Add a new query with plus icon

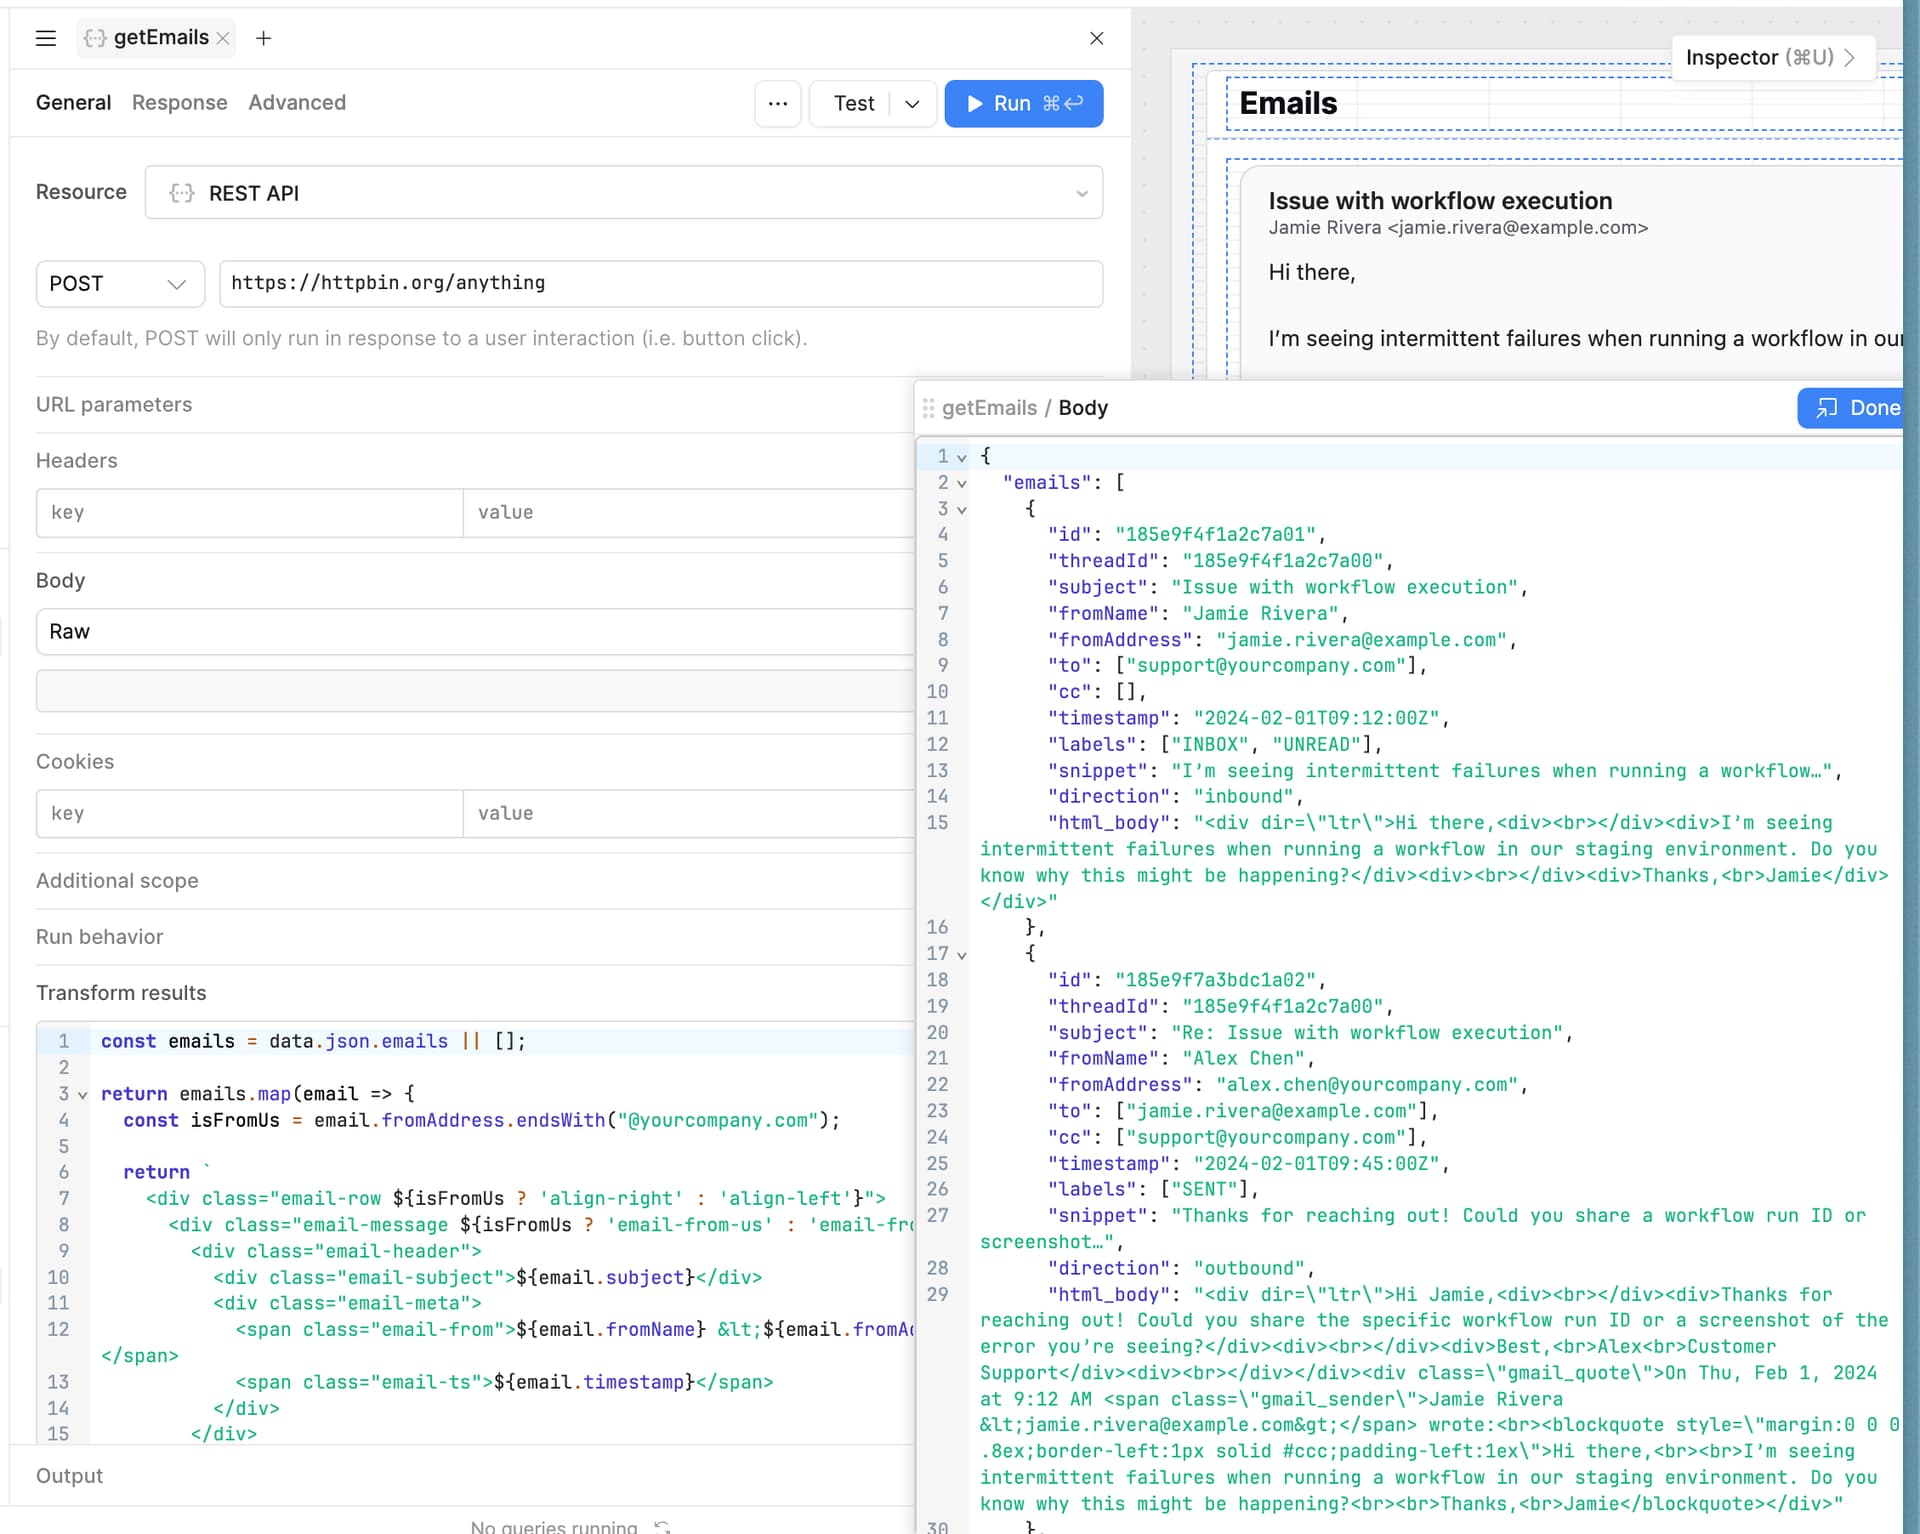click(x=263, y=38)
